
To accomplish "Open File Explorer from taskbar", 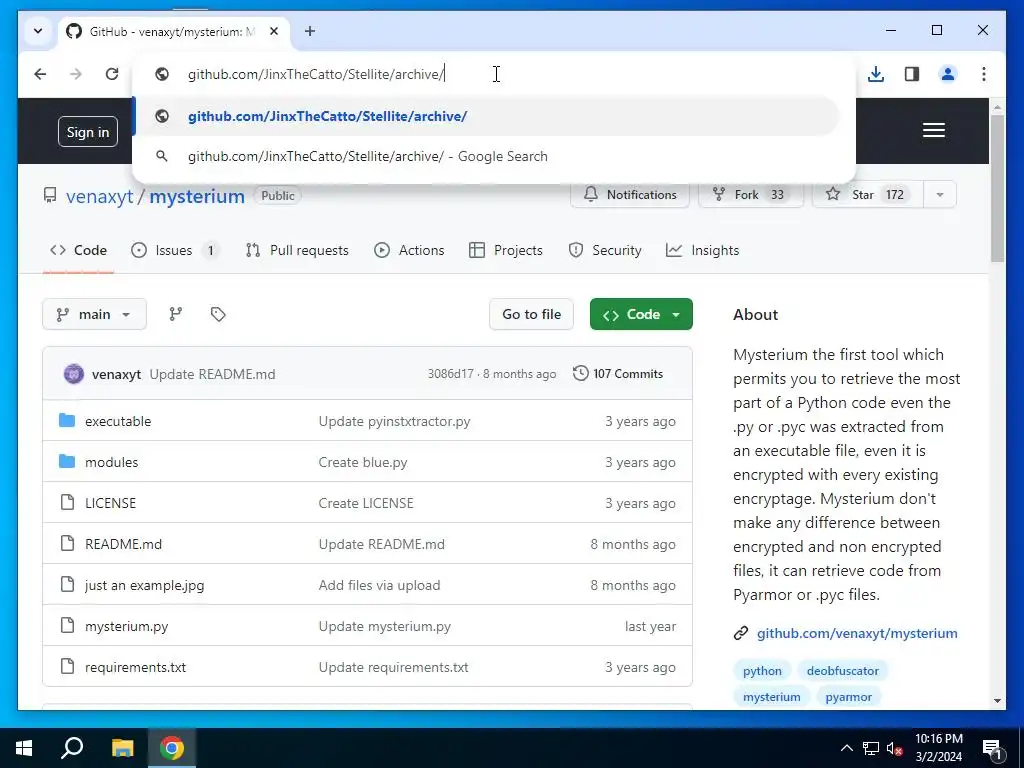I will pyautogui.click(x=122, y=748).
